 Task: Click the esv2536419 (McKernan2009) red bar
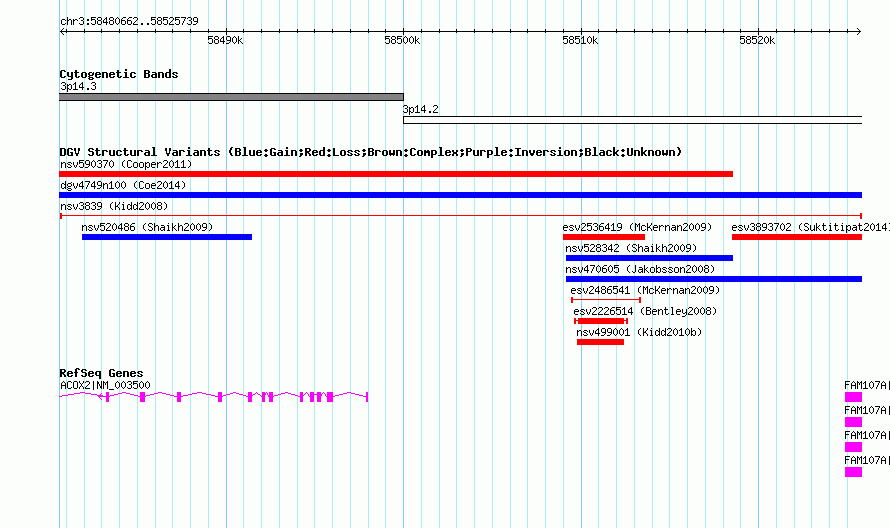click(x=604, y=237)
